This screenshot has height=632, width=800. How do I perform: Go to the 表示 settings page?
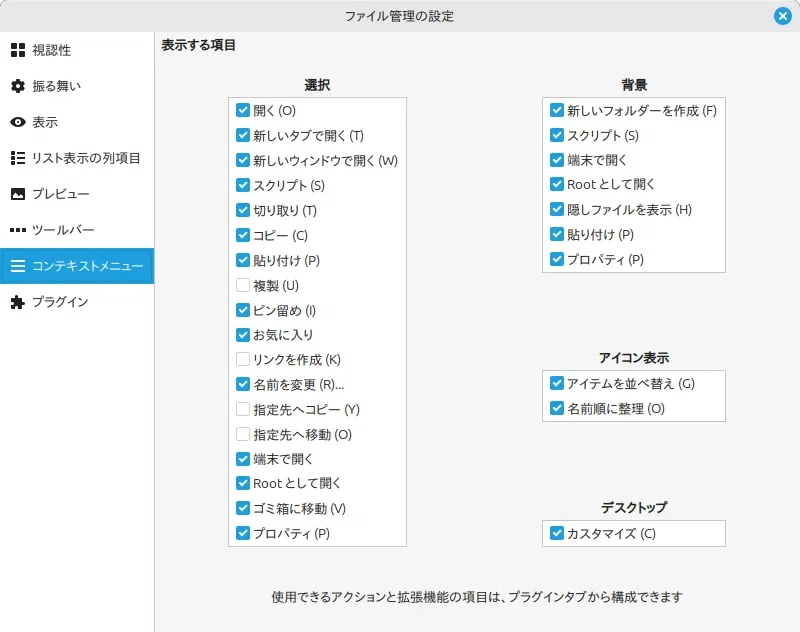pyautogui.click(x=77, y=122)
